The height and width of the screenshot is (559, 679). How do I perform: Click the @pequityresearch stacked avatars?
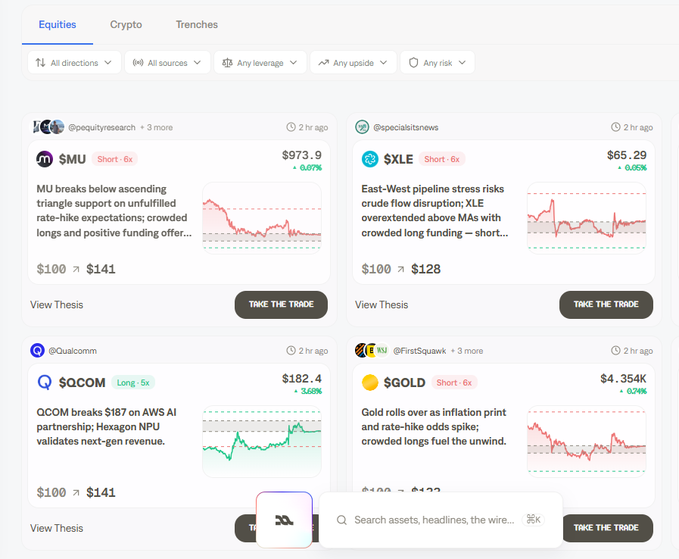48,127
